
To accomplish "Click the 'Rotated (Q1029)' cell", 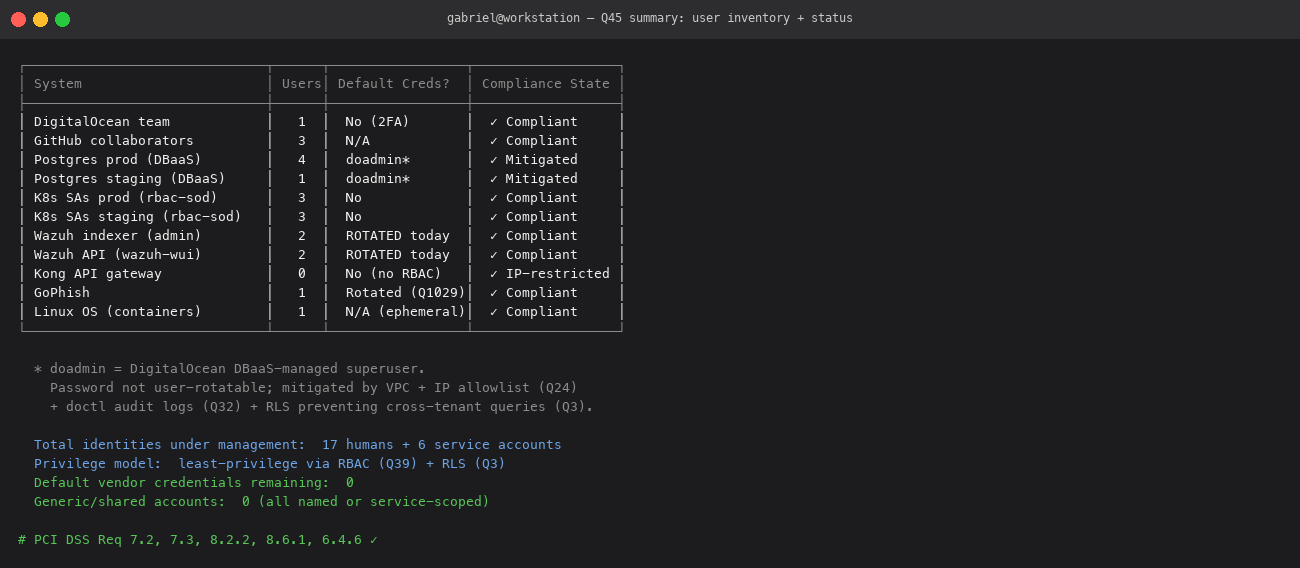I will pyautogui.click(x=406, y=293).
